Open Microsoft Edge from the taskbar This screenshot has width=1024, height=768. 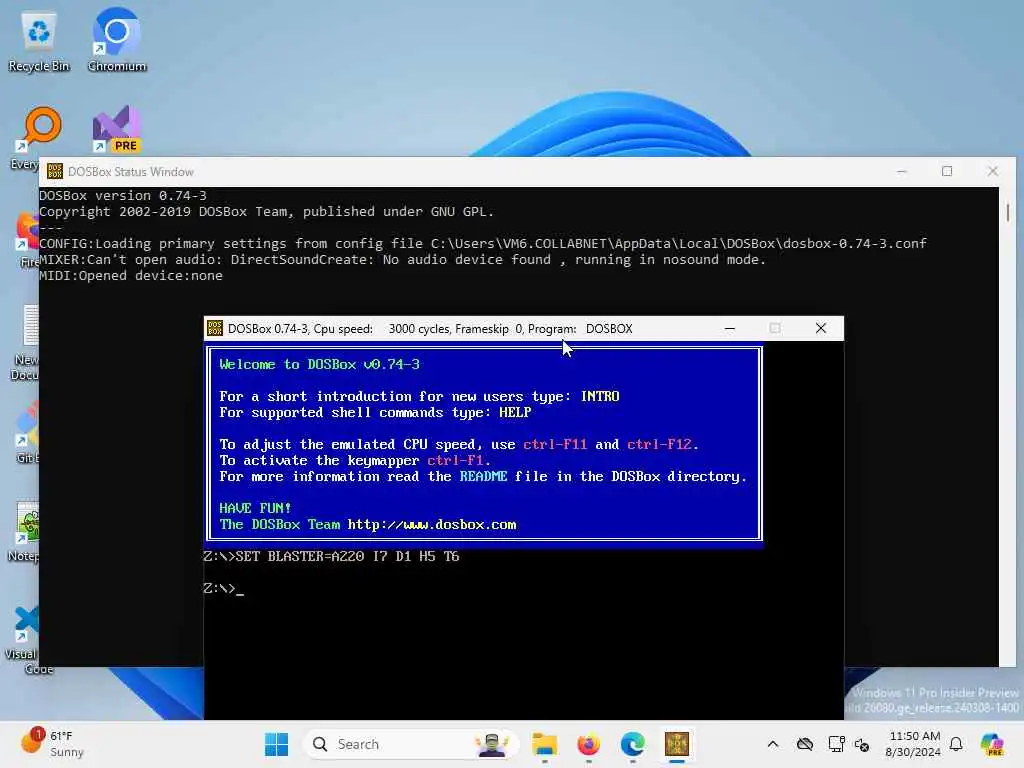[632, 744]
